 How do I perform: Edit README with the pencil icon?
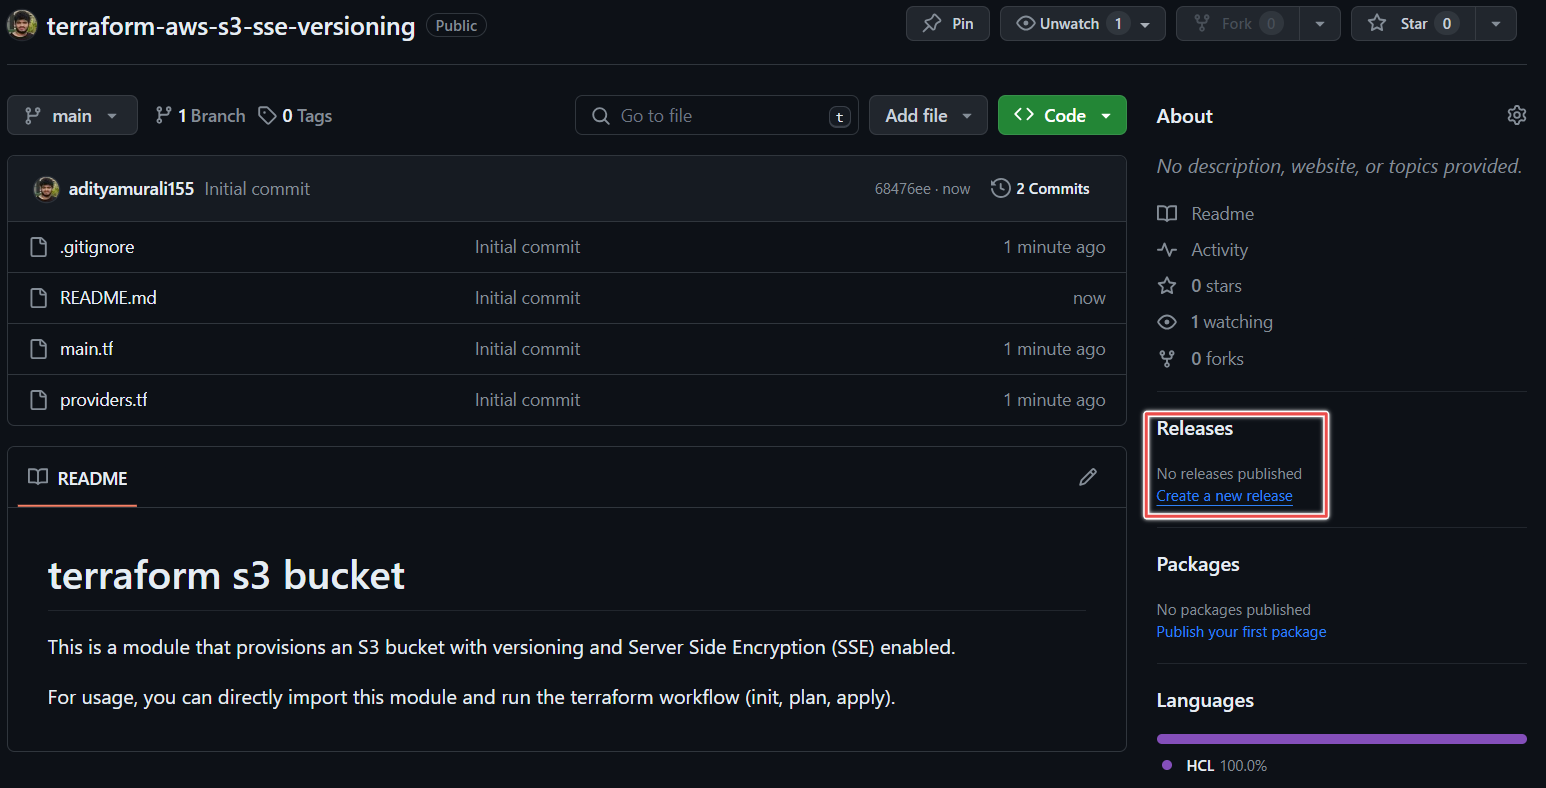1088,477
